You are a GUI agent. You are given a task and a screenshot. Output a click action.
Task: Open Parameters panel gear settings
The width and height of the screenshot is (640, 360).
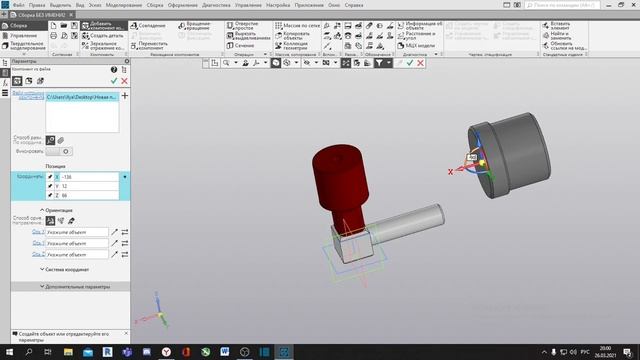(127, 61)
